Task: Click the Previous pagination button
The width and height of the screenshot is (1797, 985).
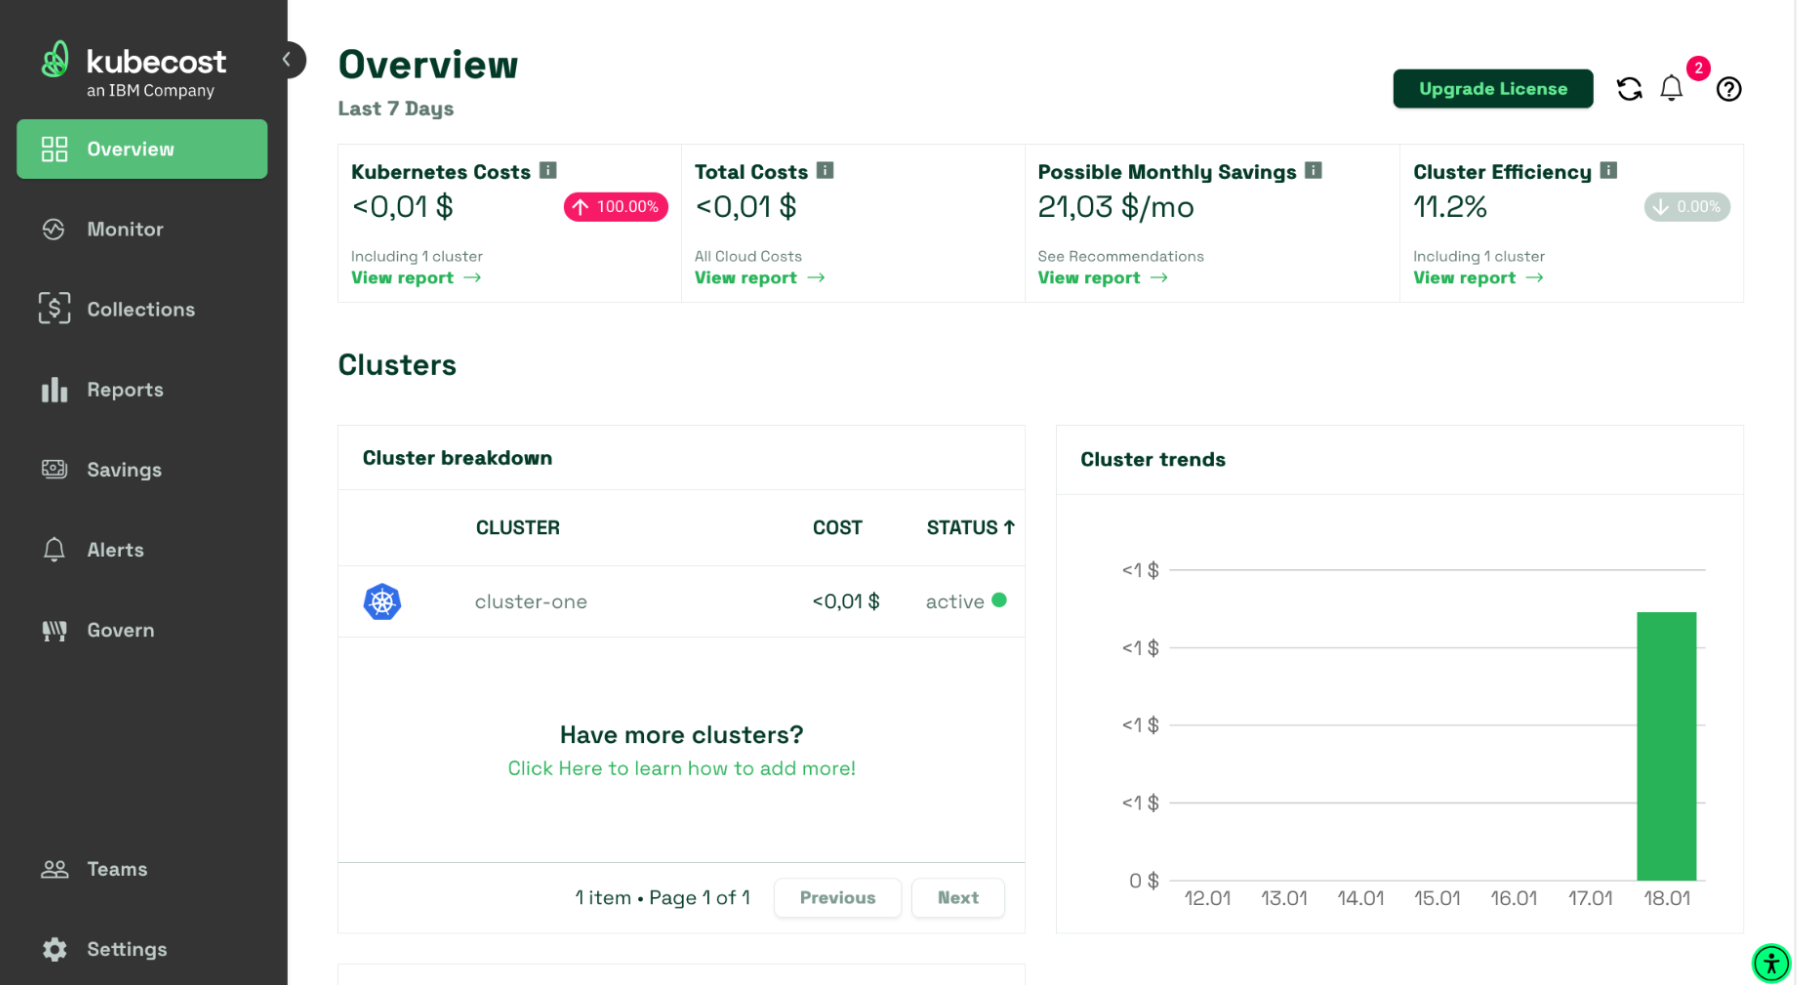Action: [x=837, y=898]
